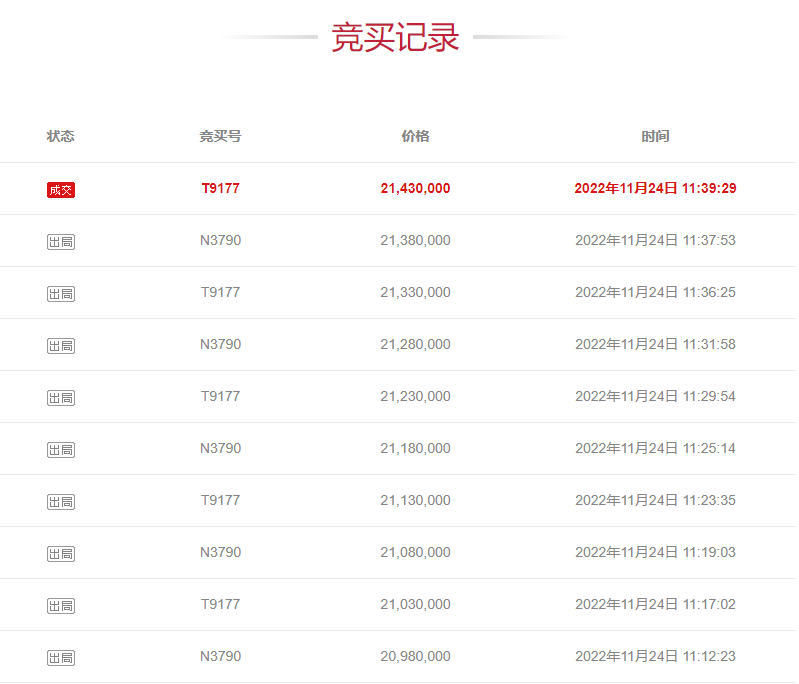
Task: Click the 出局 badge for the 21,080,000 bid
Action: tap(61, 554)
